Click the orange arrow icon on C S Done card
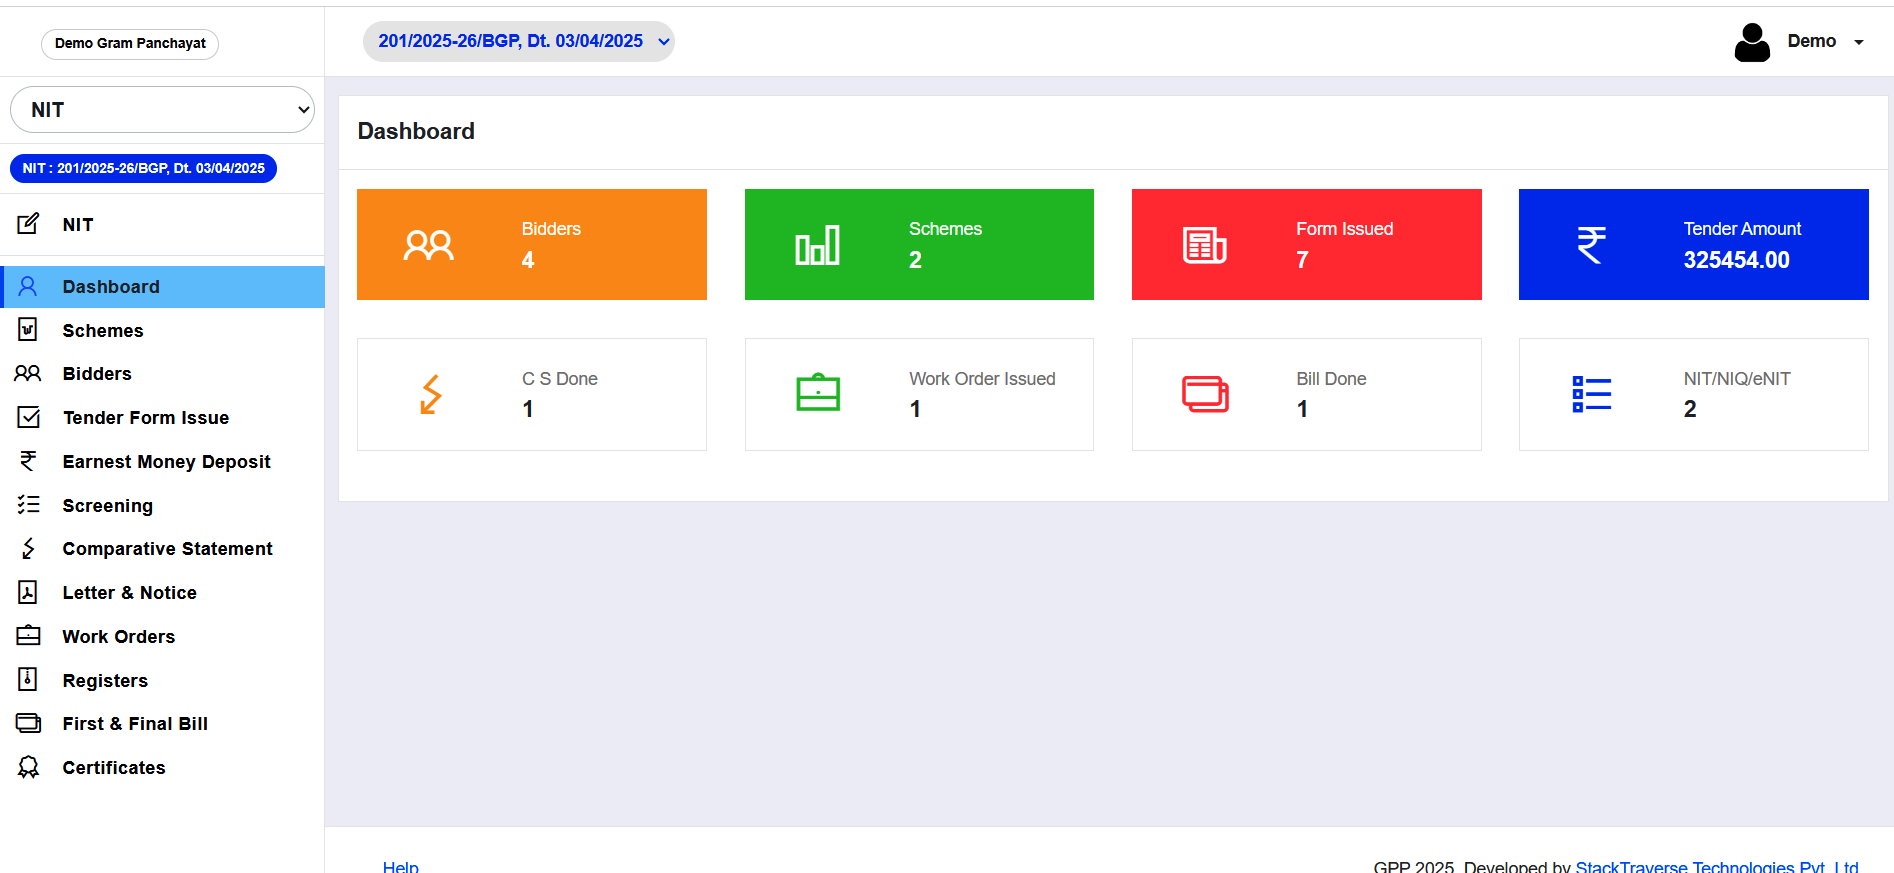This screenshot has height=873, width=1894. (x=430, y=394)
